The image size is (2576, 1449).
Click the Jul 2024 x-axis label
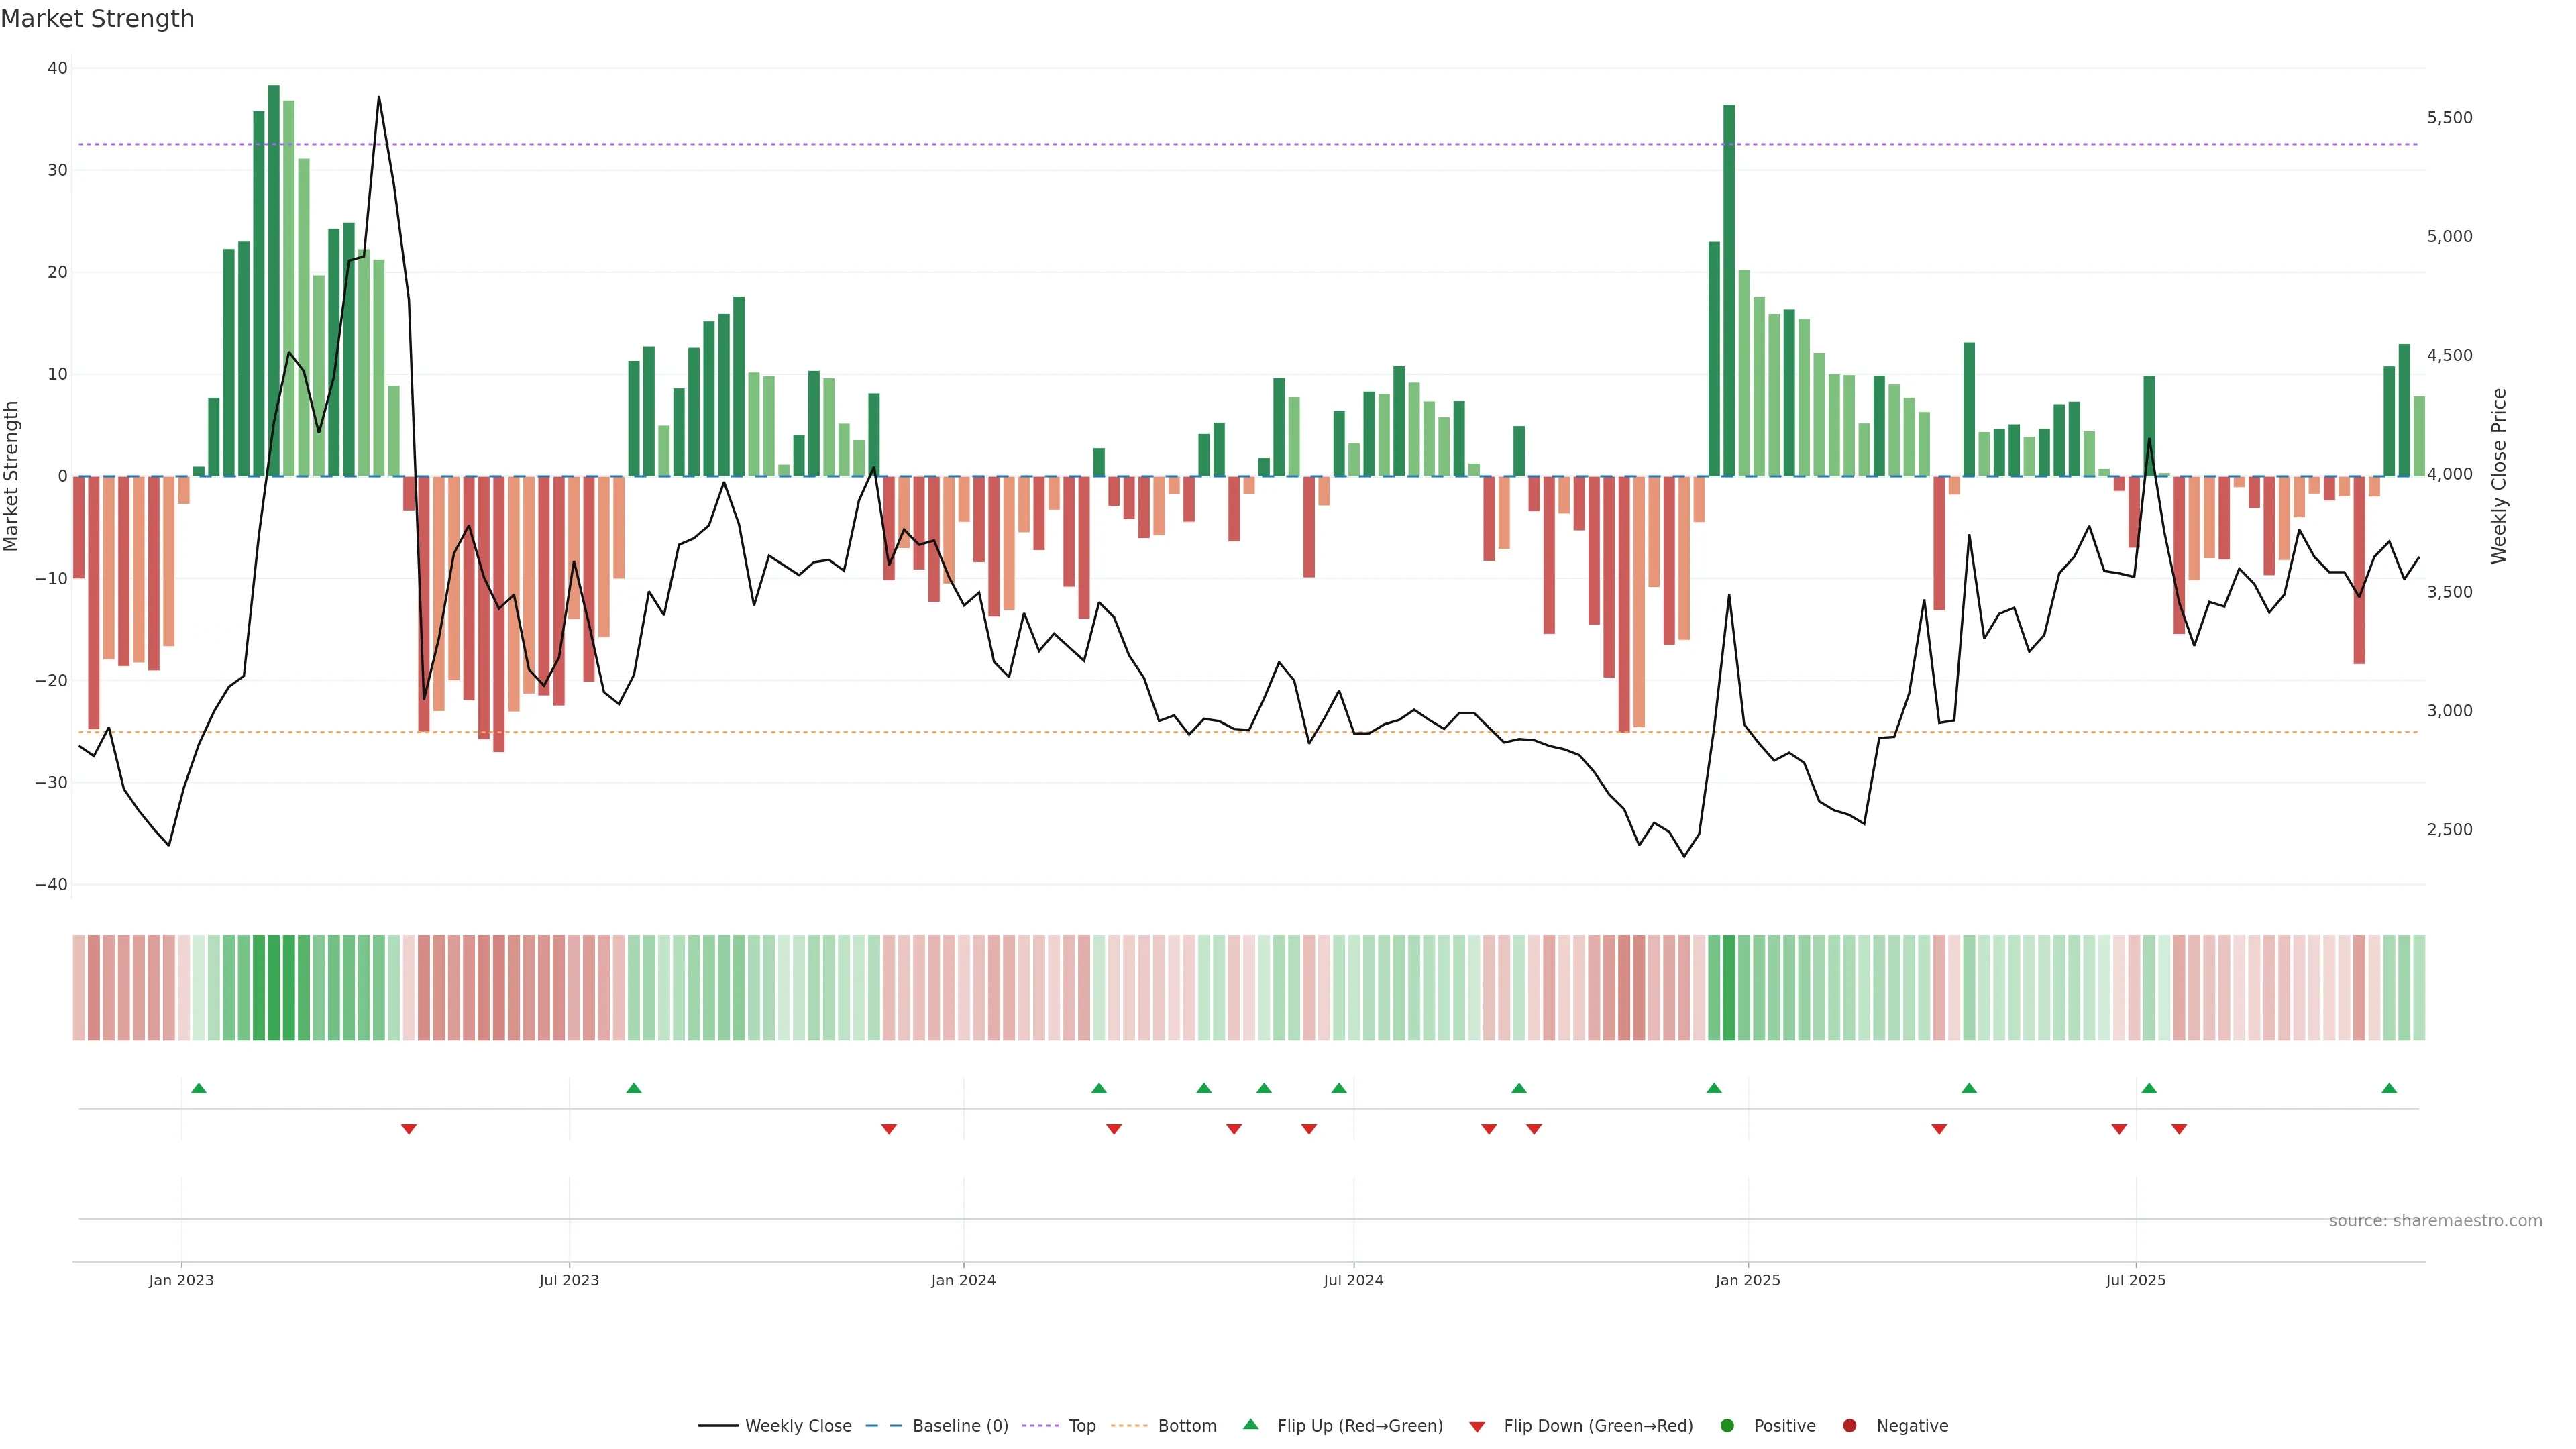tap(1353, 1280)
